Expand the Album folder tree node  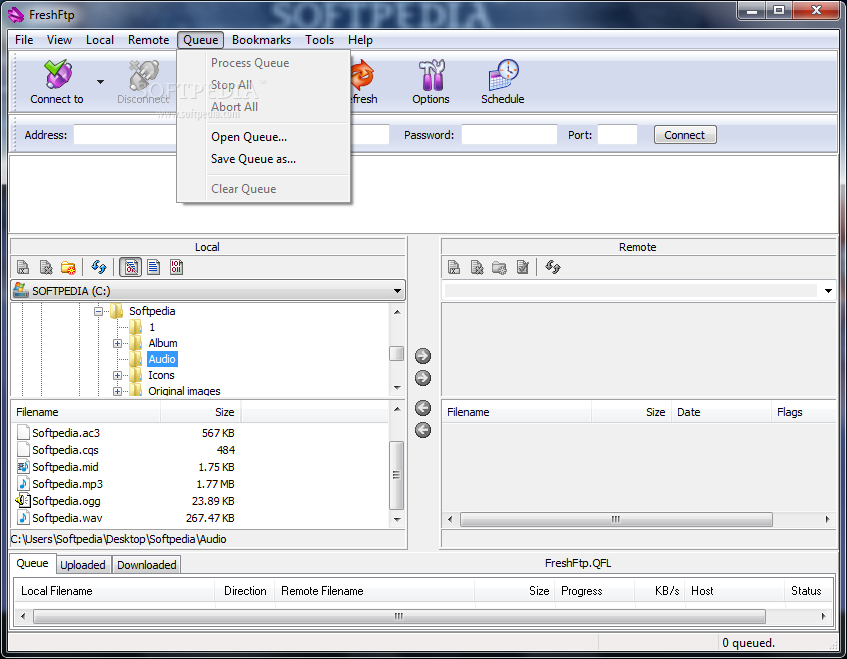(x=117, y=343)
